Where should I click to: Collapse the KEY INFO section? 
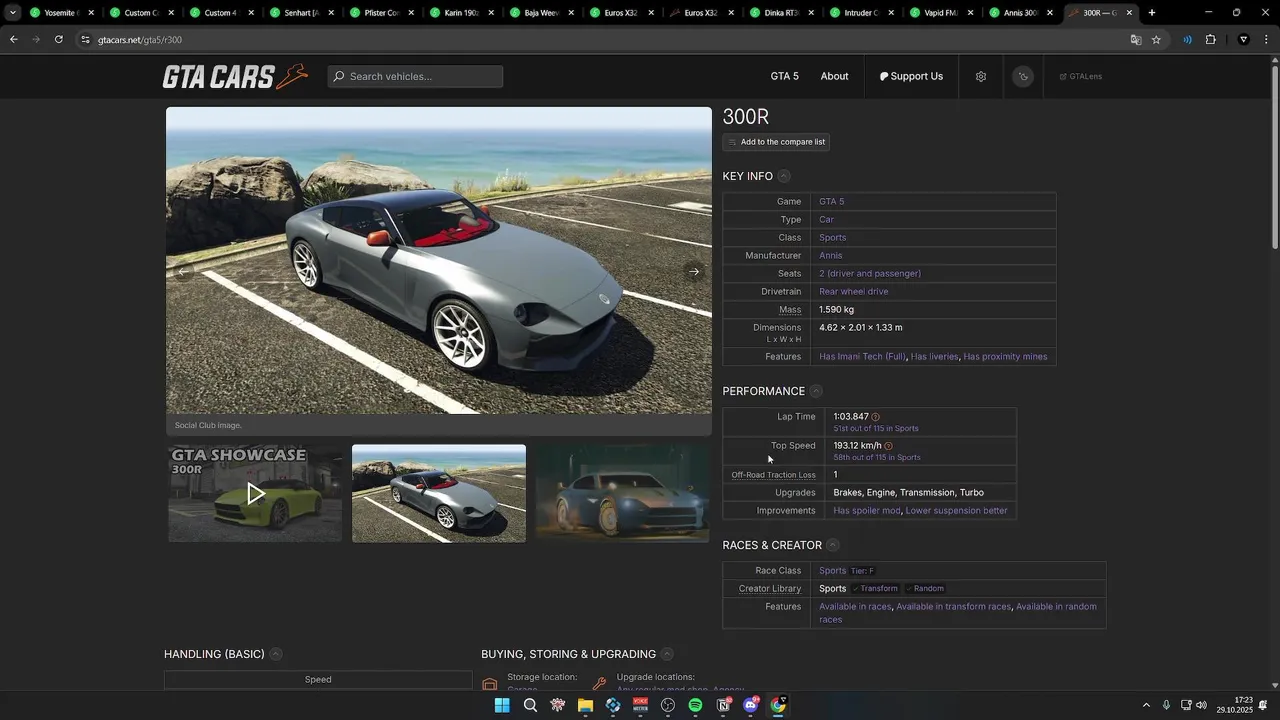[784, 176]
